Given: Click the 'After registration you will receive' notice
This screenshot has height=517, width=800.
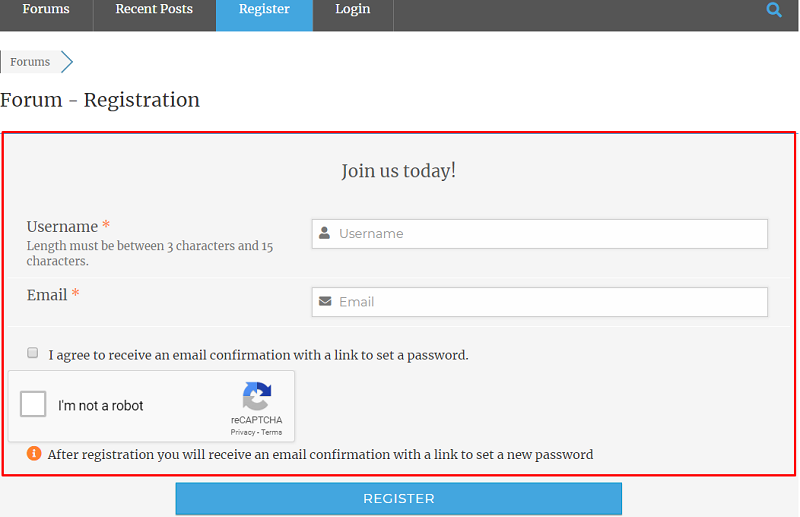Looking at the screenshot, I should click(x=320, y=454).
